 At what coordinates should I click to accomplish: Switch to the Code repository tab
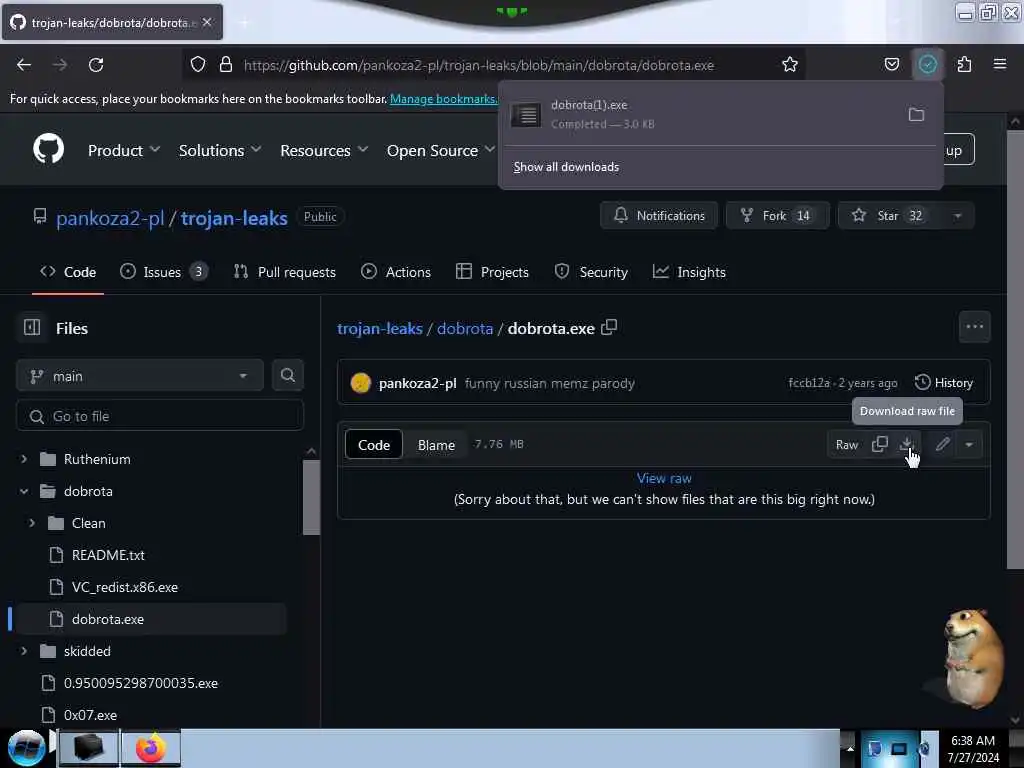coord(68,272)
